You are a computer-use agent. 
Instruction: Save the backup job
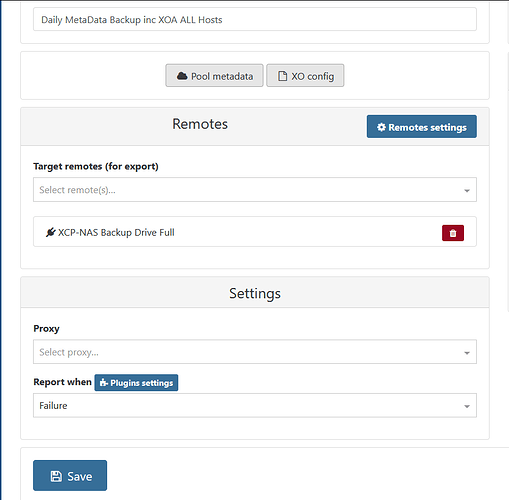pyautogui.click(x=70, y=476)
